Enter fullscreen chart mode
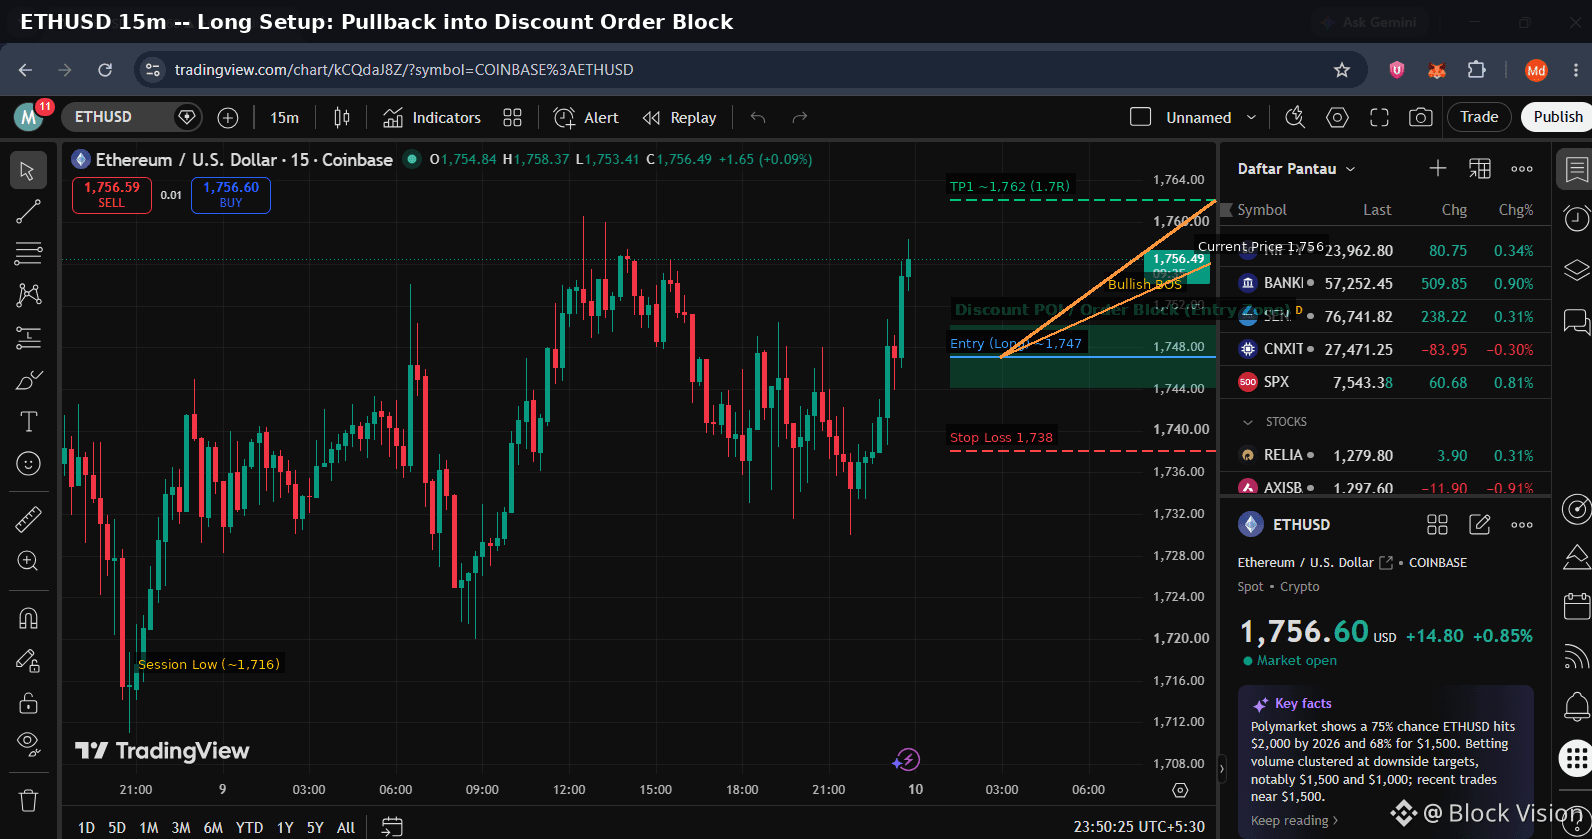The width and height of the screenshot is (1592, 839). click(1379, 118)
